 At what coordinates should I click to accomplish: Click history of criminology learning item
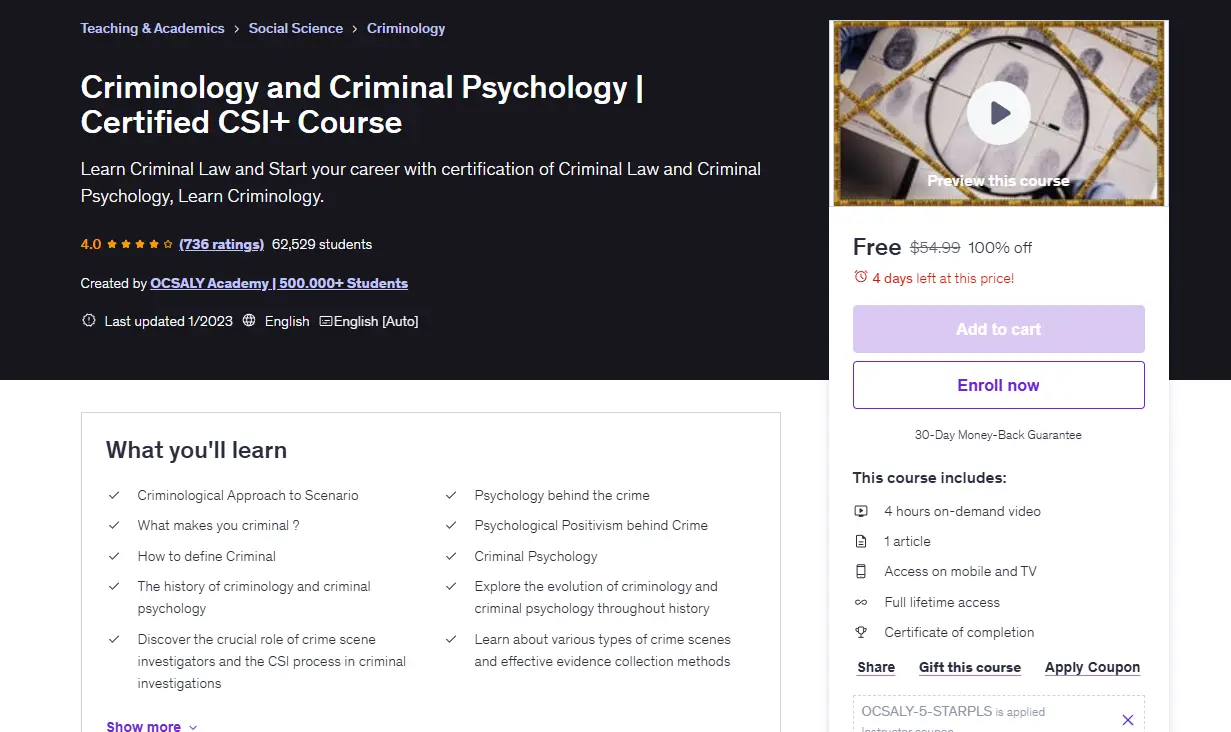click(254, 597)
